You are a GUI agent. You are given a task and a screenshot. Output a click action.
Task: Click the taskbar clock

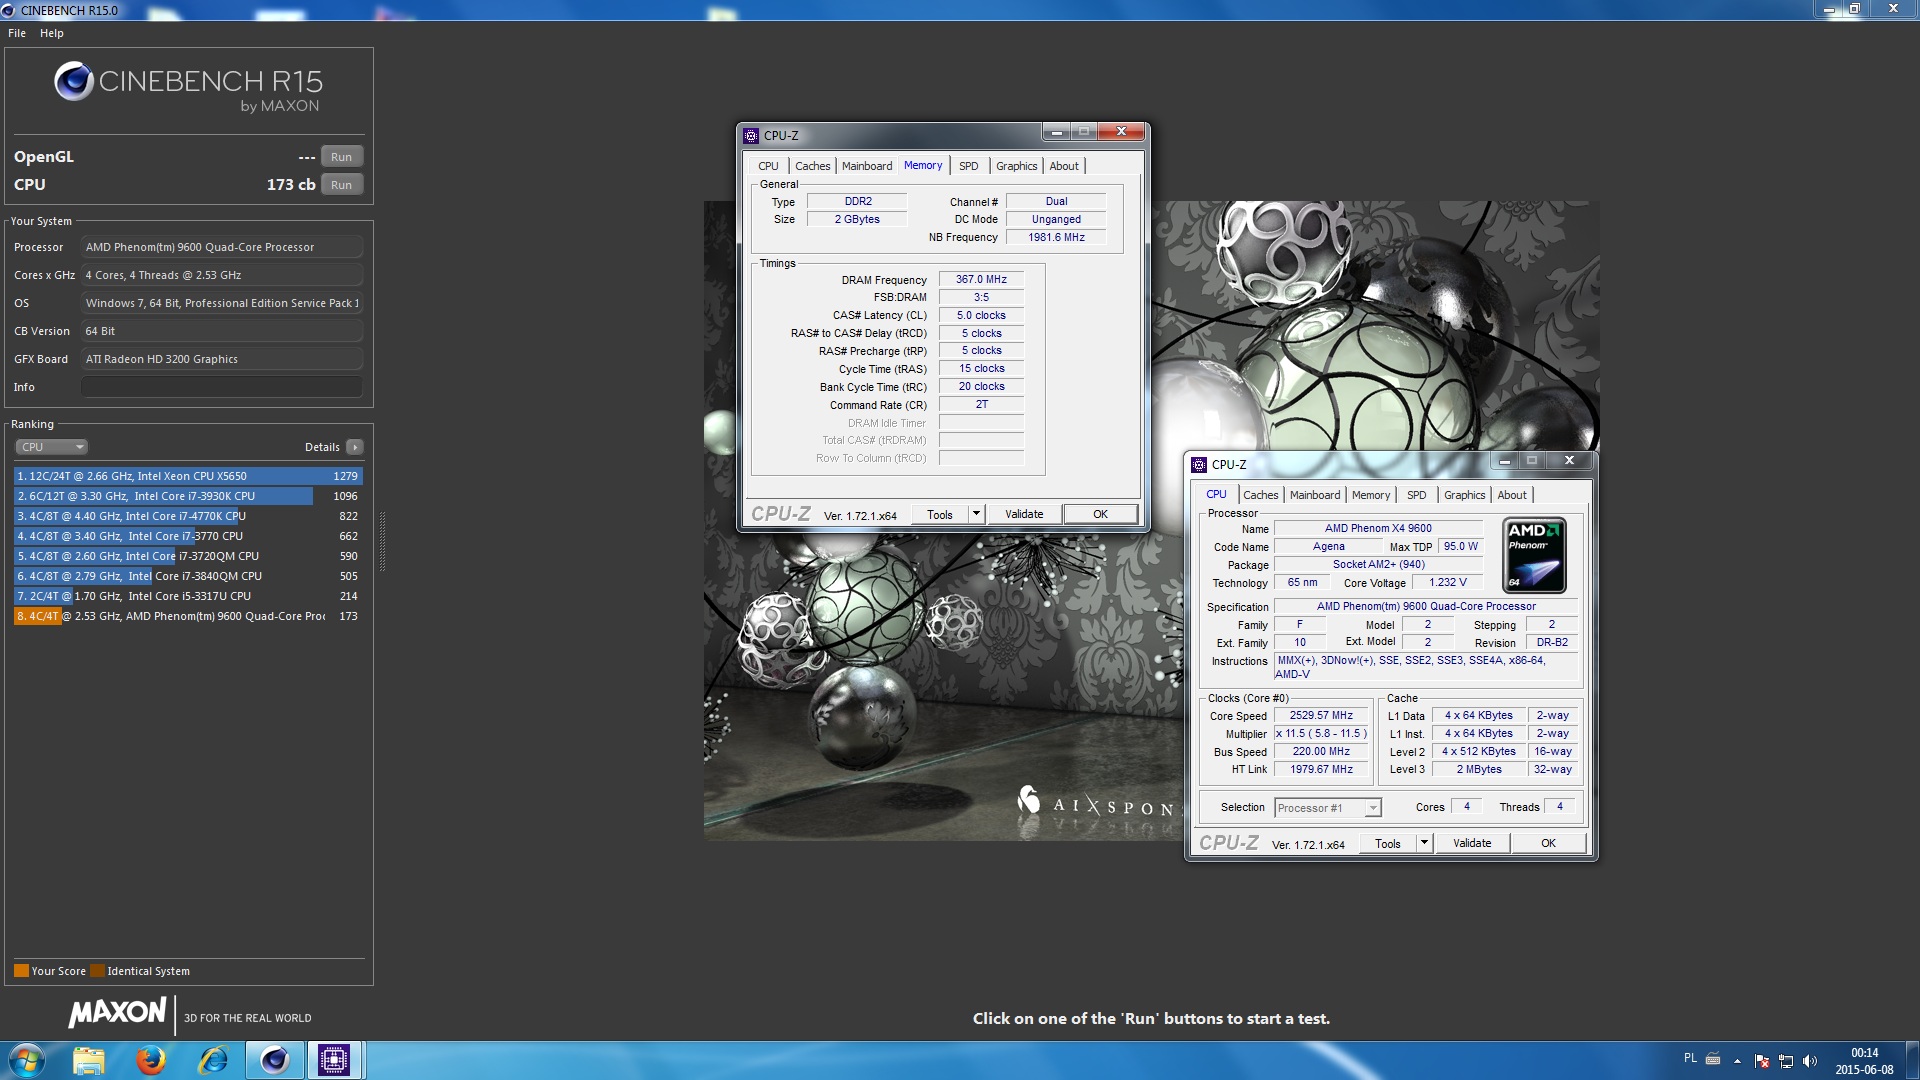(x=1864, y=1061)
